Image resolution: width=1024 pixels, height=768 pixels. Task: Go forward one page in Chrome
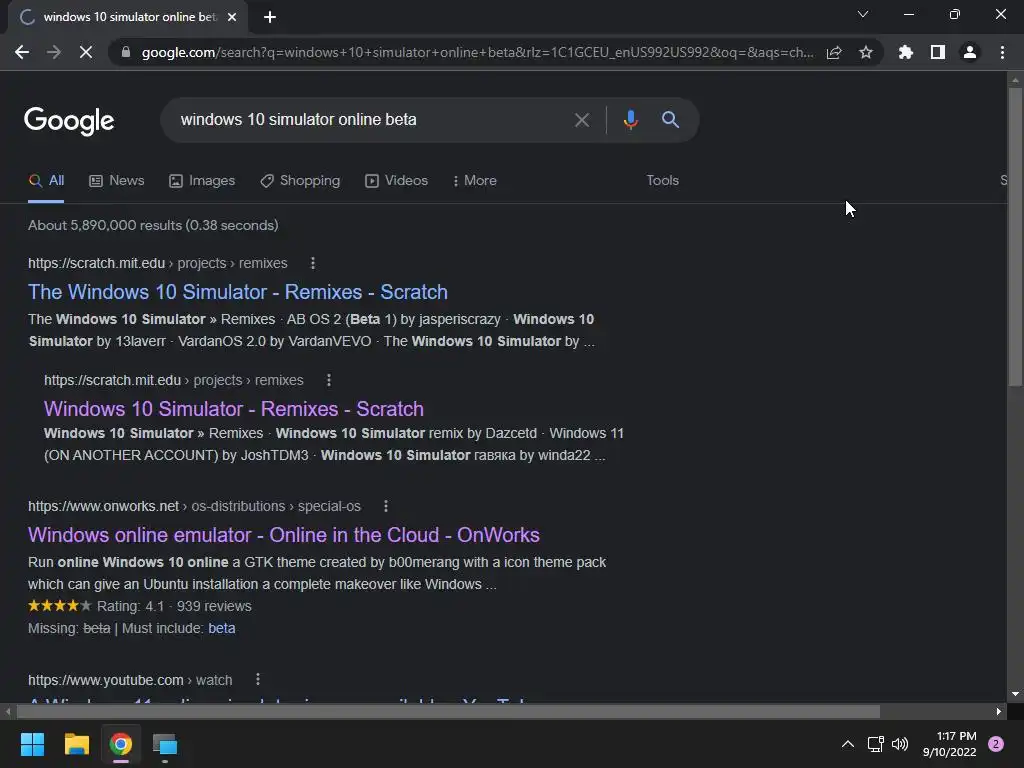(54, 52)
